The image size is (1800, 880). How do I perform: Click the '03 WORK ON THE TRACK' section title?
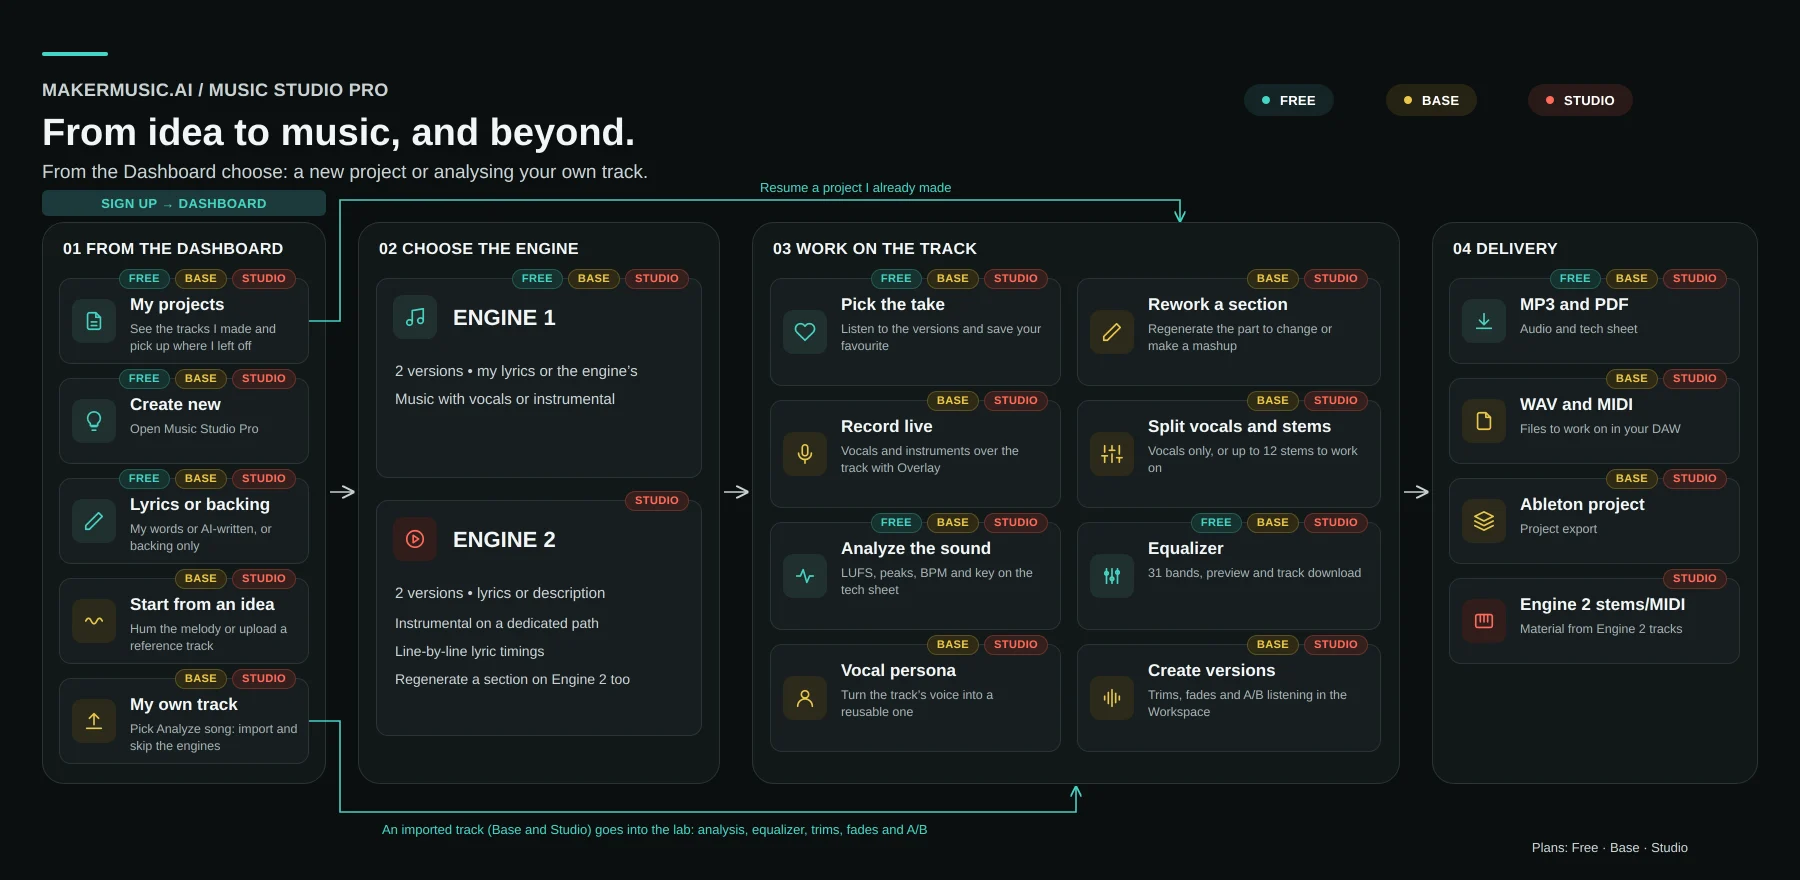[x=875, y=248]
